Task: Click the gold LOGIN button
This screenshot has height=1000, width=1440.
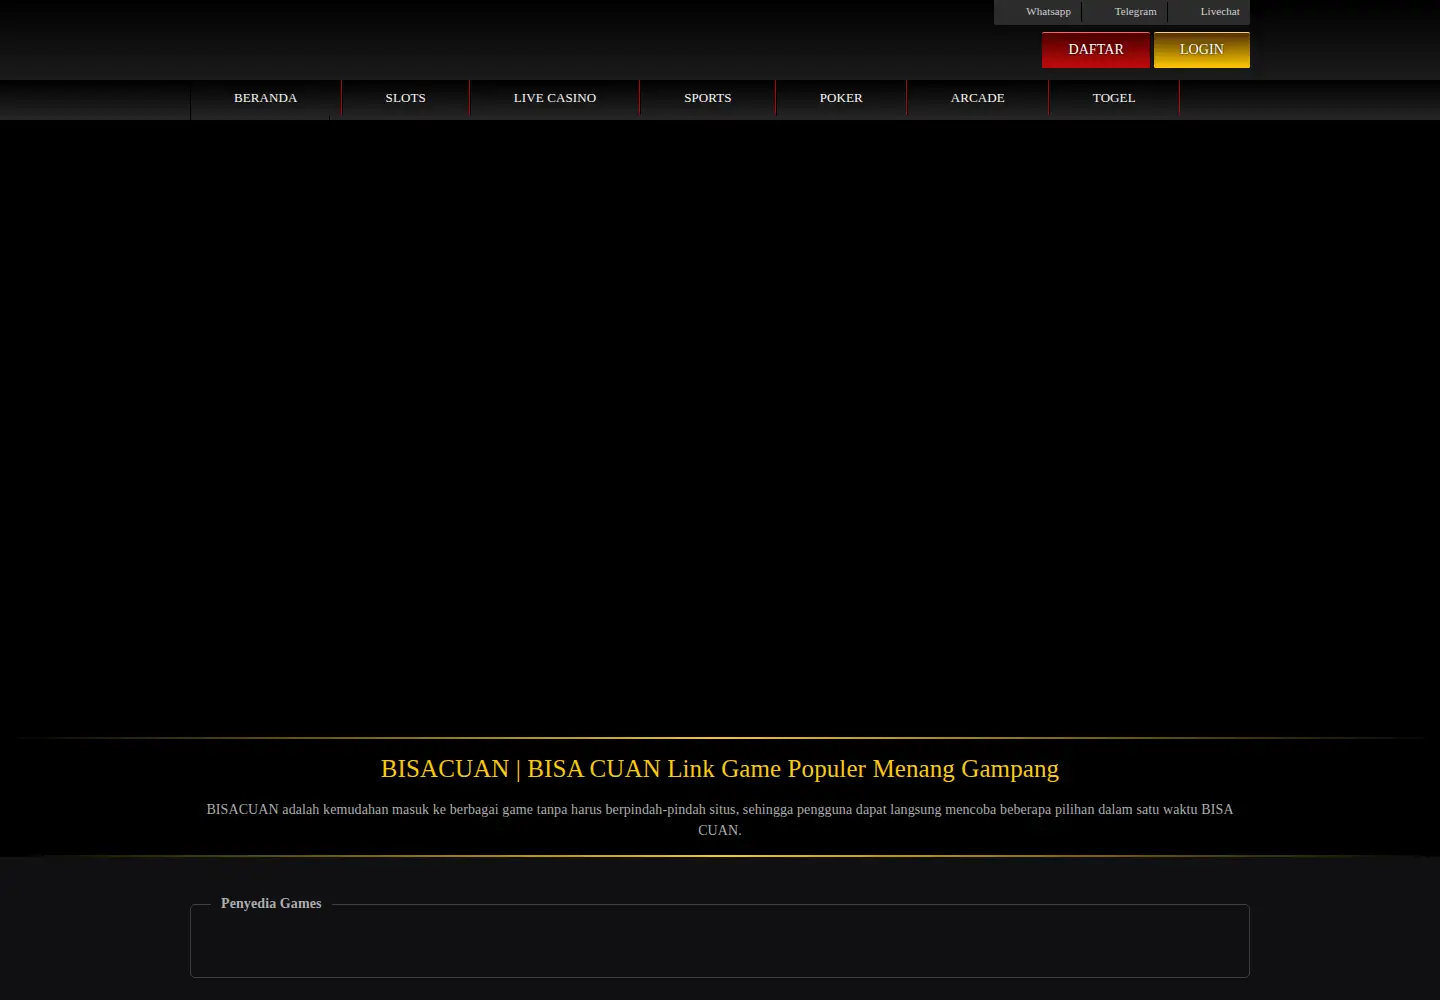Action: coord(1202,50)
